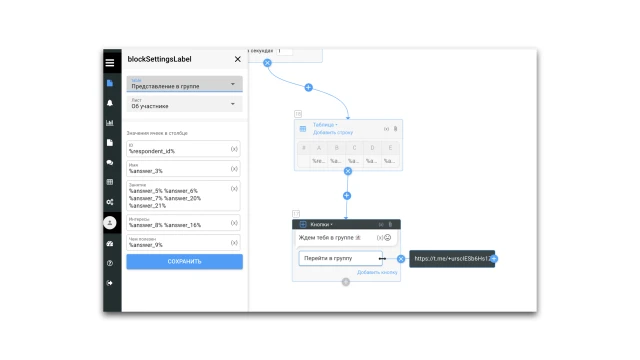This screenshot has width=640, height=360.
Task: Select column B header in table block
Action: pos(336,148)
